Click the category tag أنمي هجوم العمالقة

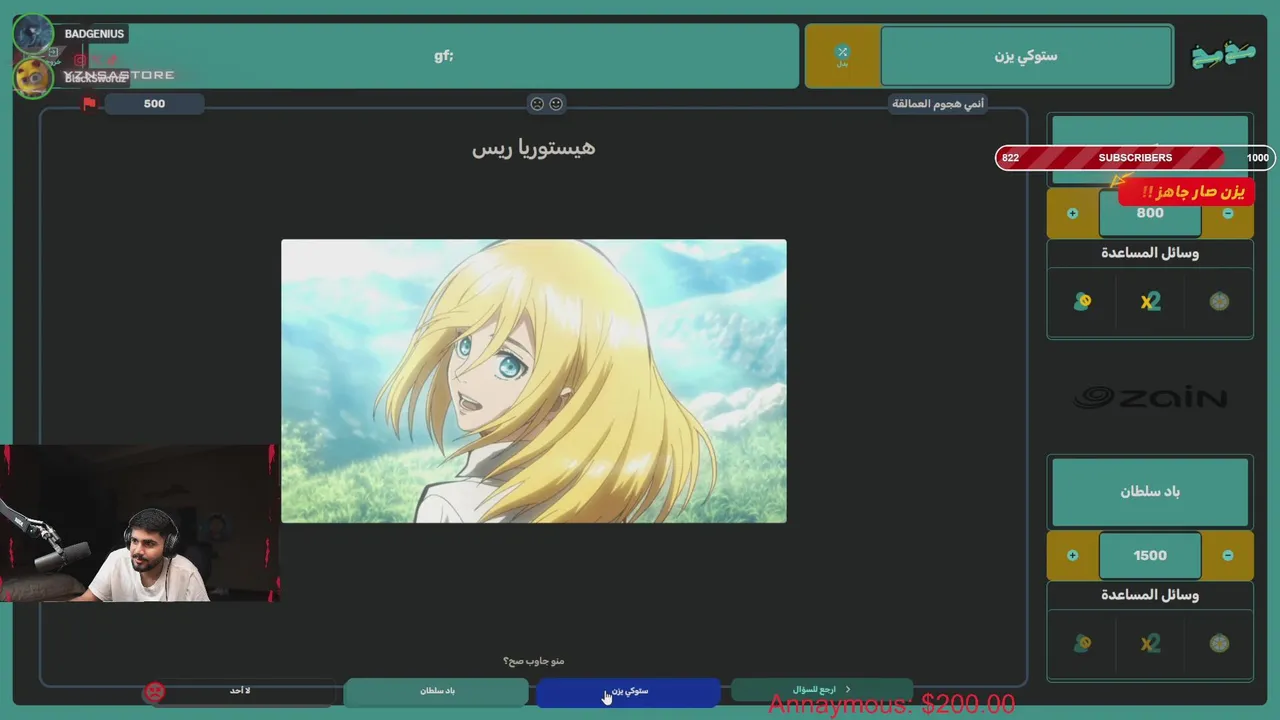coord(938,104)
